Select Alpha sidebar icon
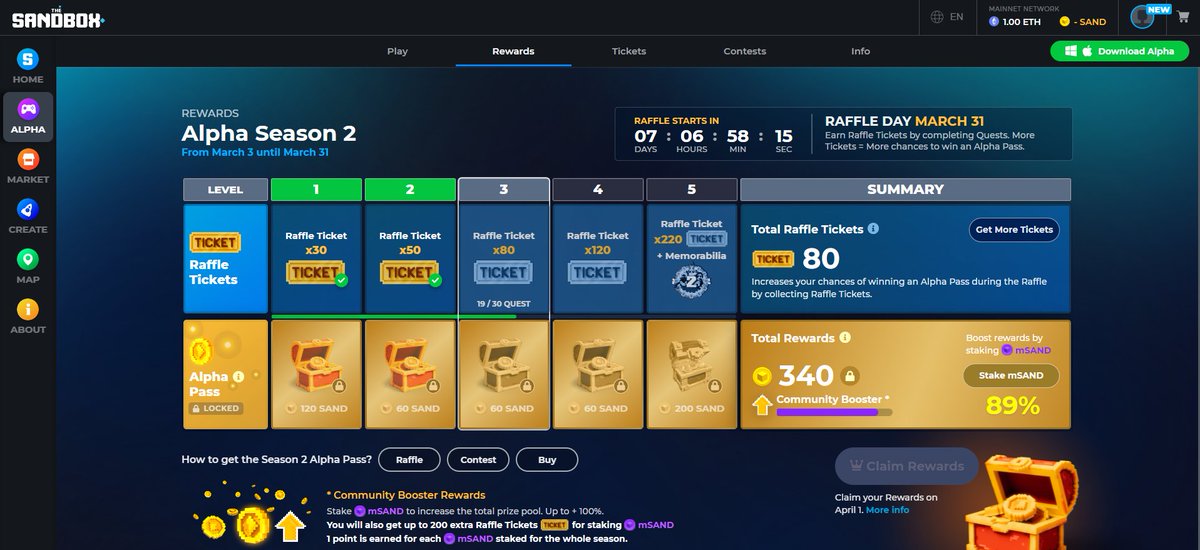The image size is (1200, 550). click(x=28, y=116)
